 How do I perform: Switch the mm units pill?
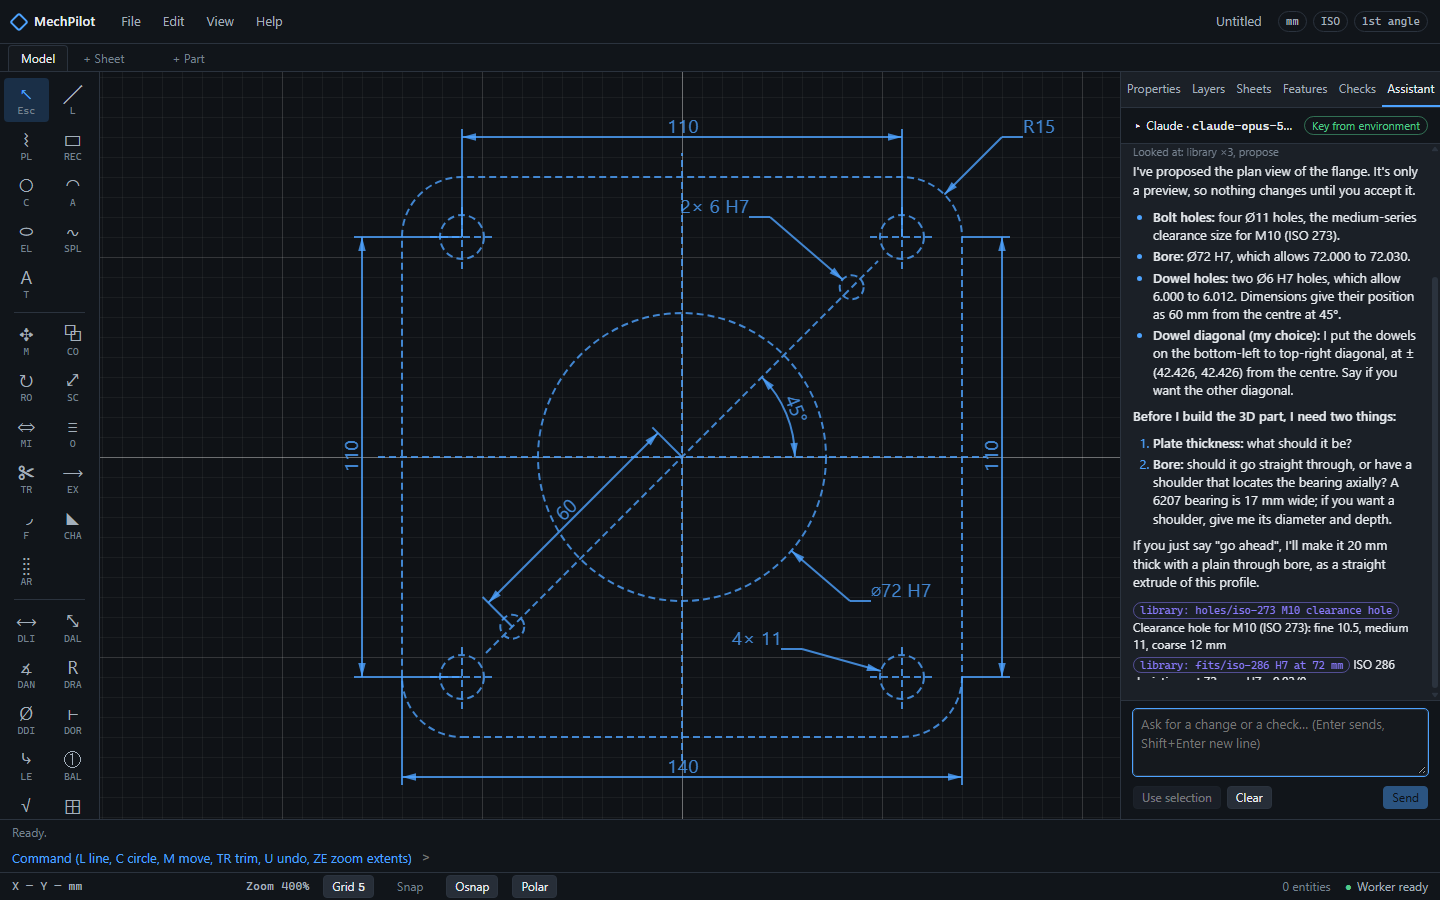1293,21
